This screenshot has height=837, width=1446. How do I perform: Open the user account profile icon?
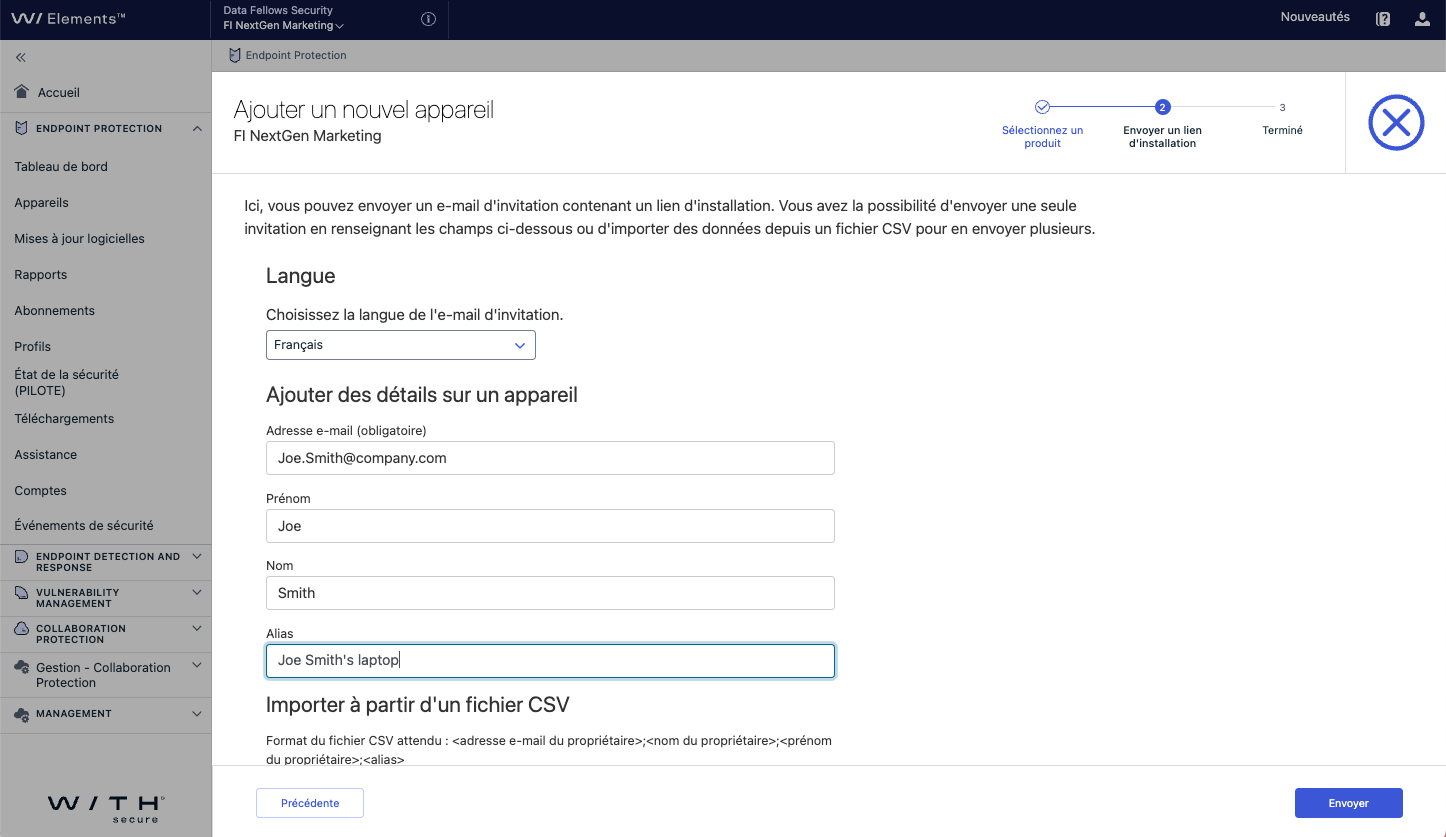coord(1422,19)
